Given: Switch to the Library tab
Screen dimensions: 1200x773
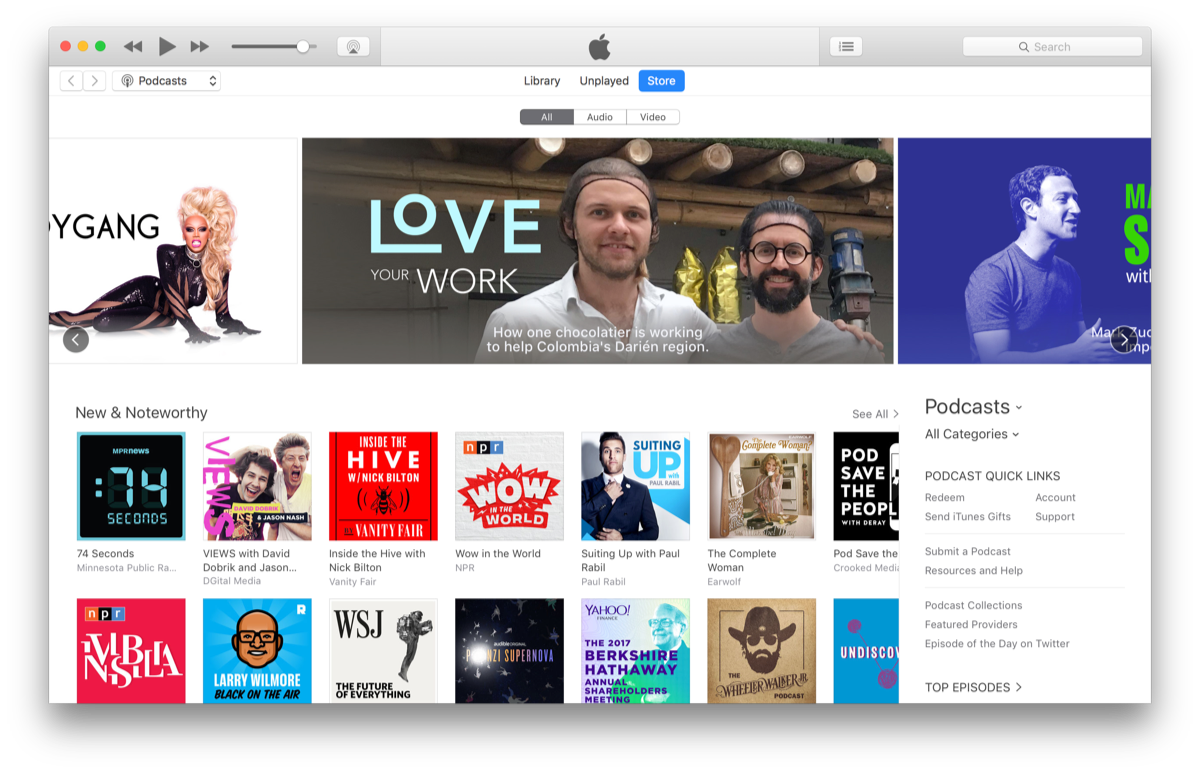Looking at the screenshot, I should (x=541, y=80).
